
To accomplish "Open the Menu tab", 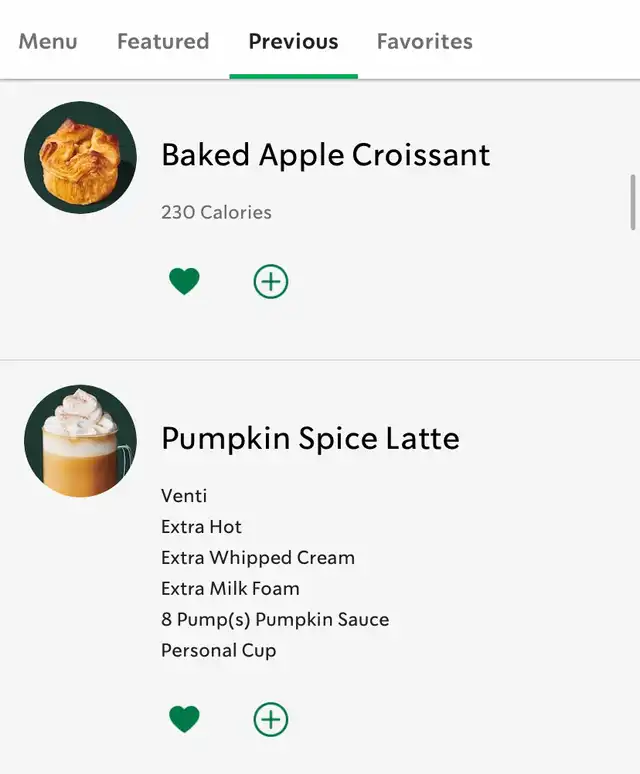I will 48,42.
